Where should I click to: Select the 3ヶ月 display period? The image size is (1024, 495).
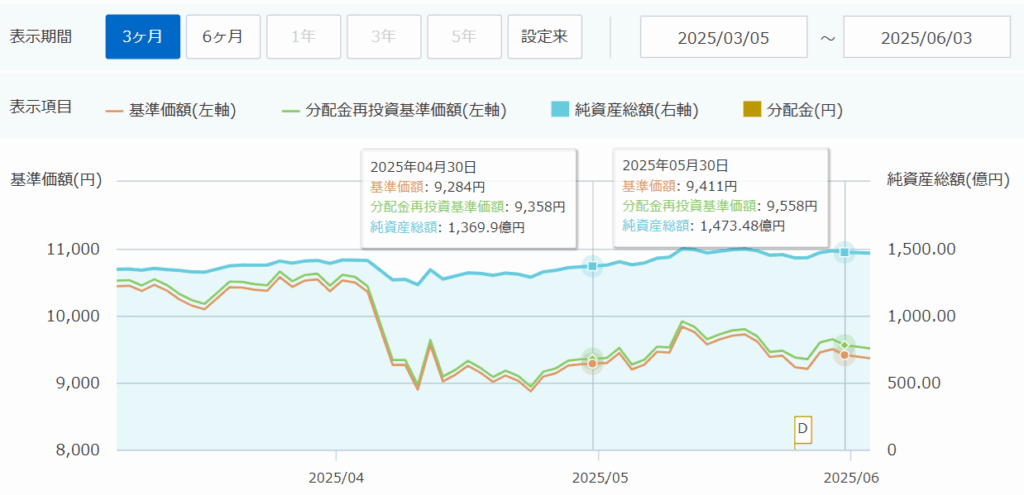[142, 37]
